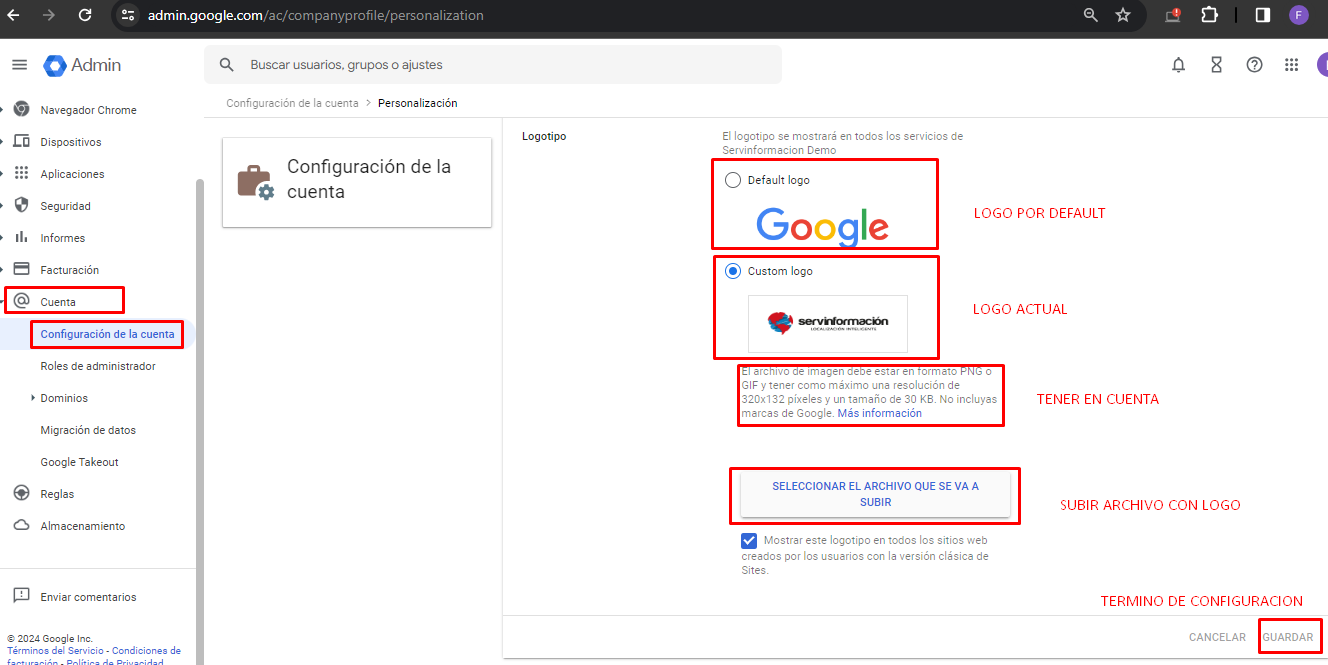1328x665 pixels.
Task: Click the Google Admin logo
Action: coord(82,65)
